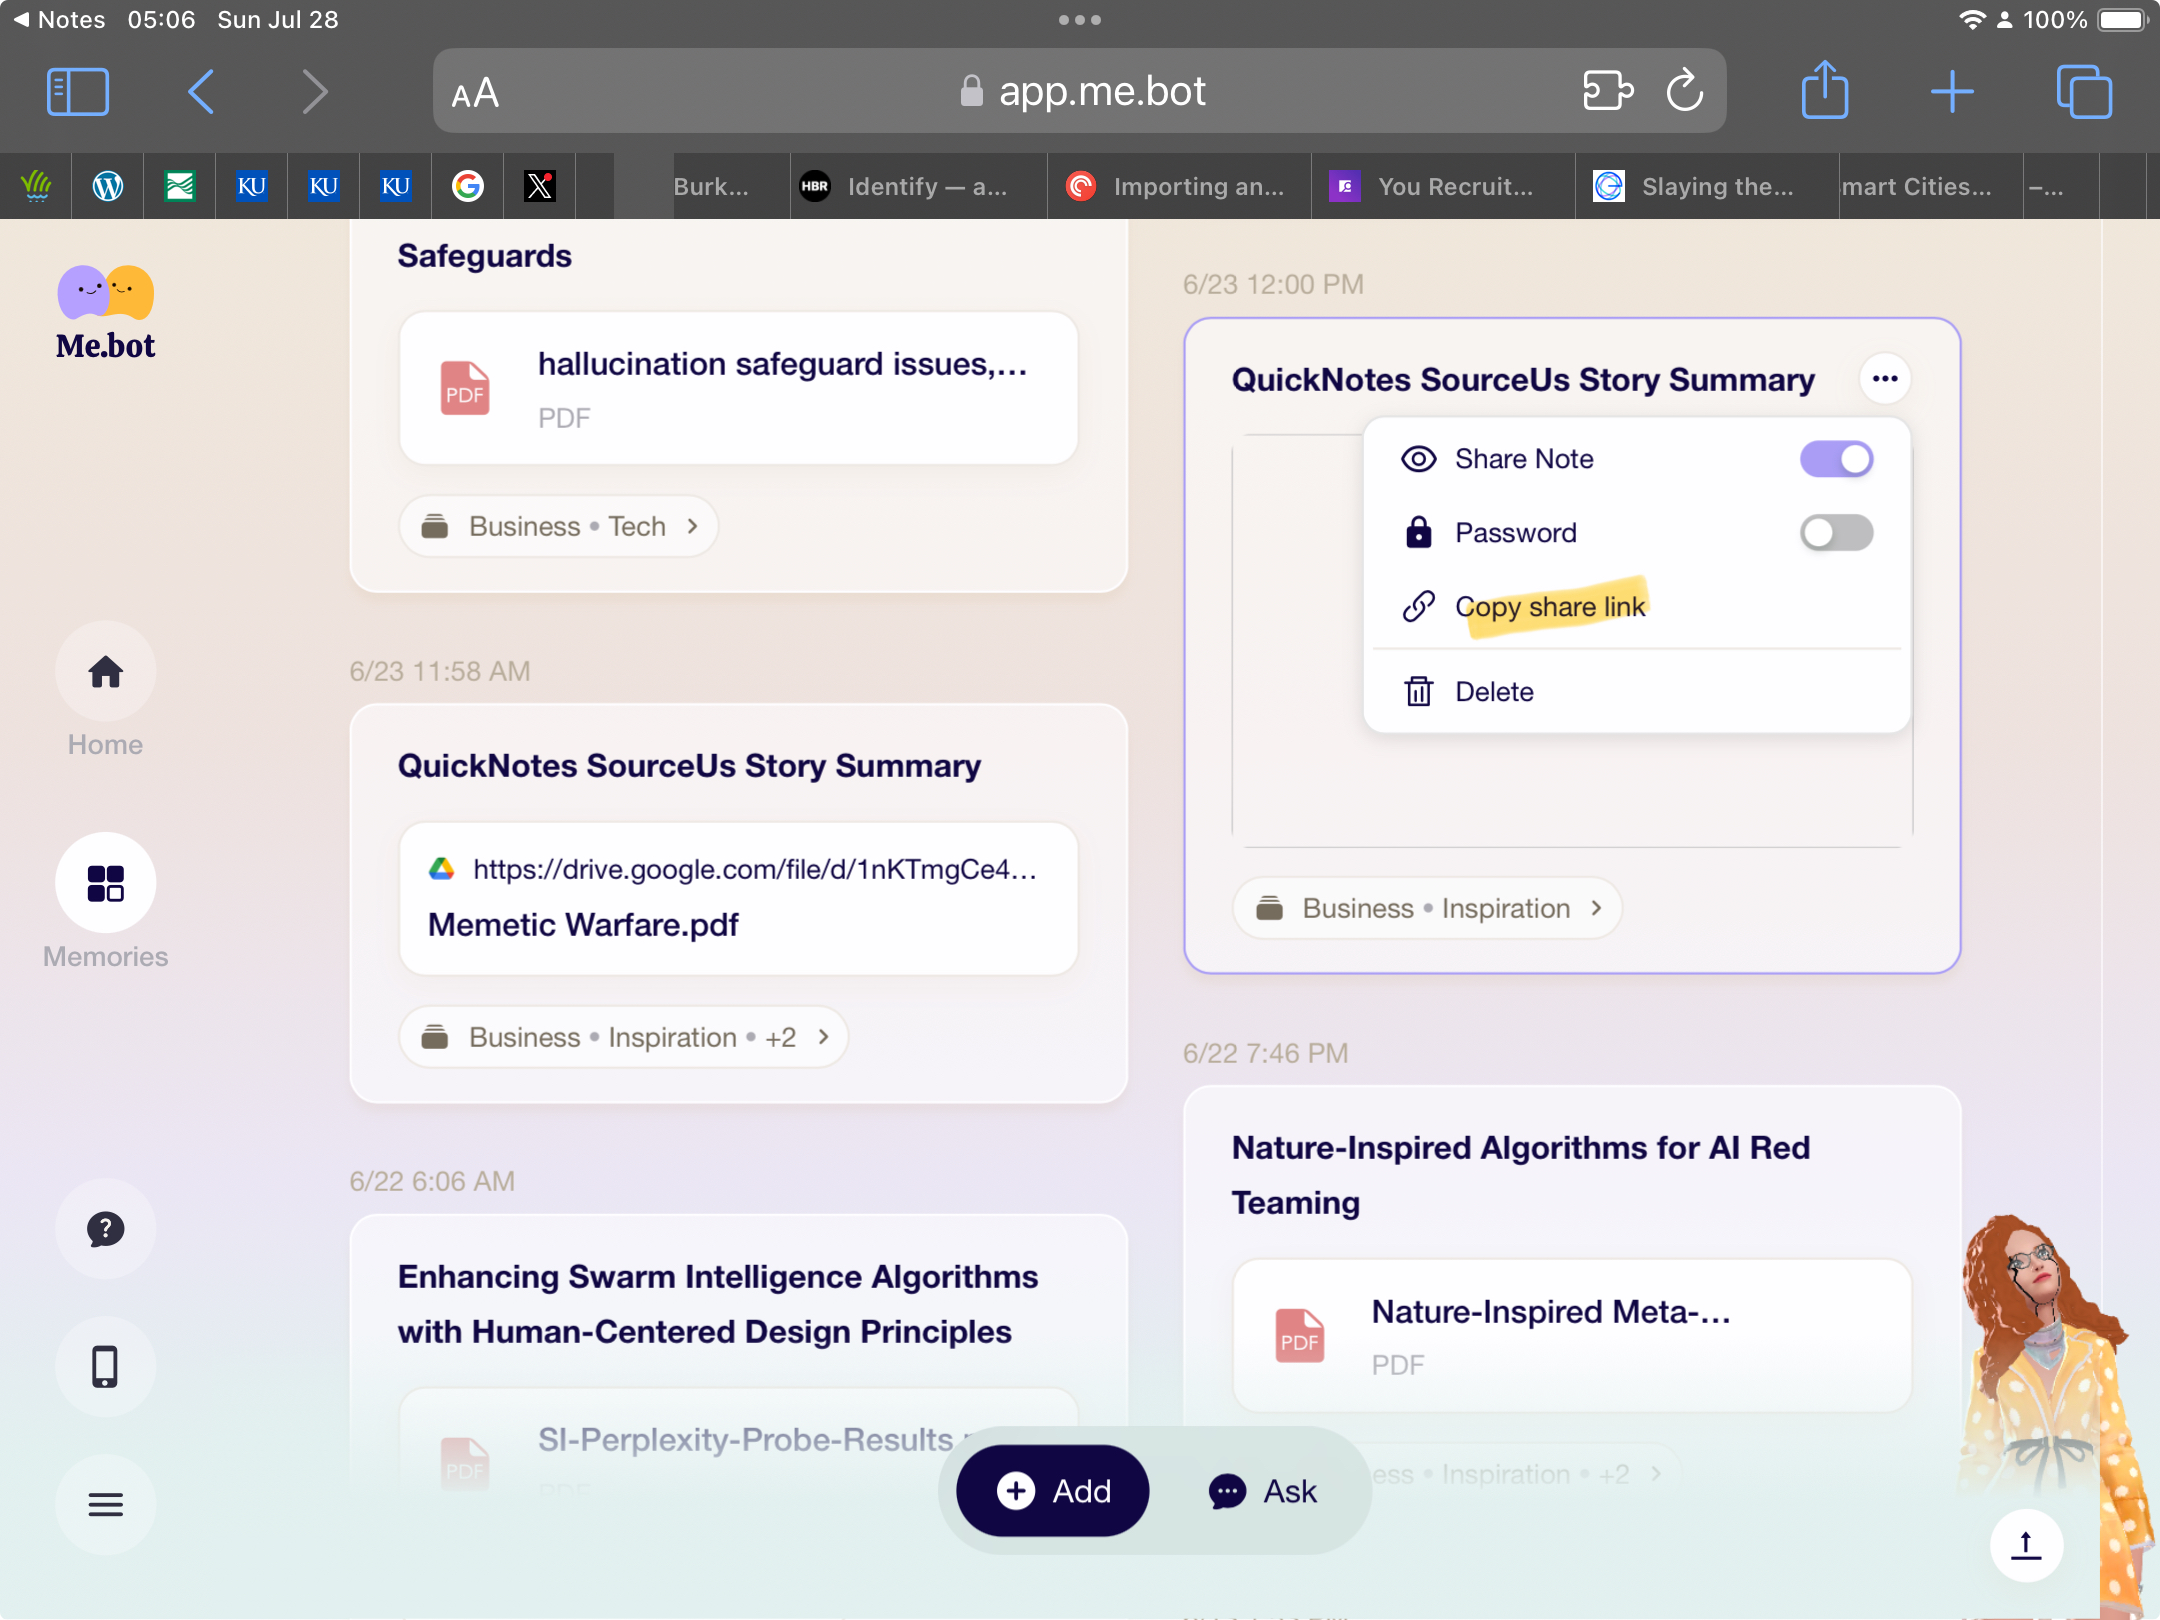Open the three-dot note options menu
2160x1620 pixels.
pyautogui.click(x=1885, y=379)
